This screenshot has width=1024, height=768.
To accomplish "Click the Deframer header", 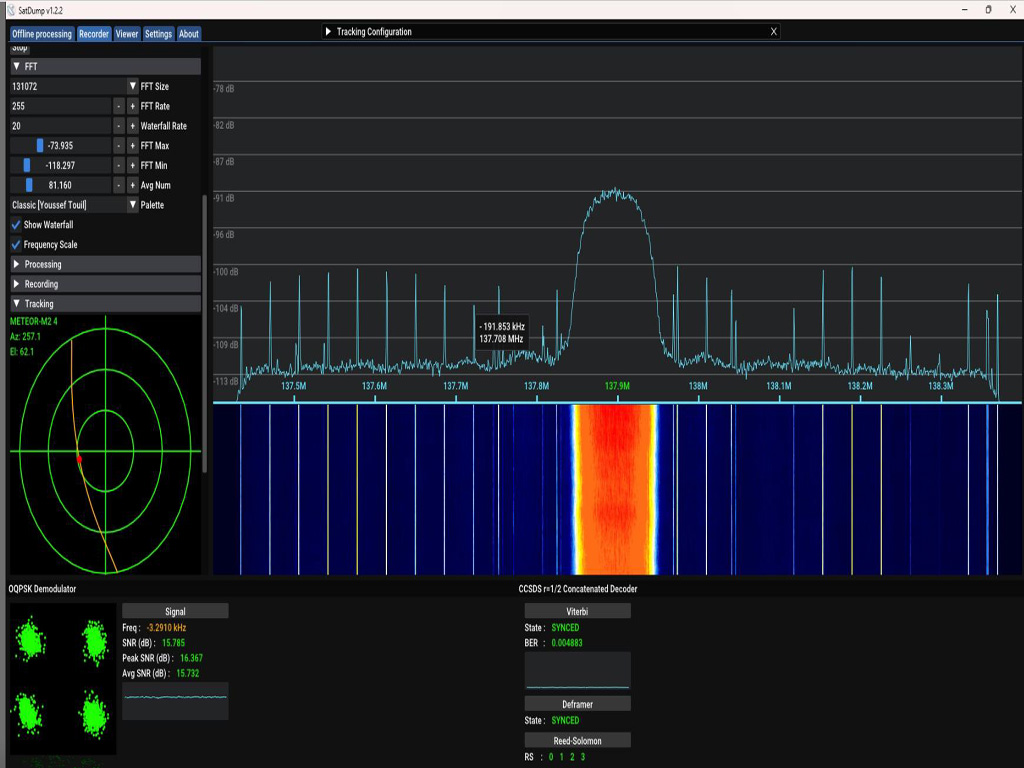I will (577, 704).
